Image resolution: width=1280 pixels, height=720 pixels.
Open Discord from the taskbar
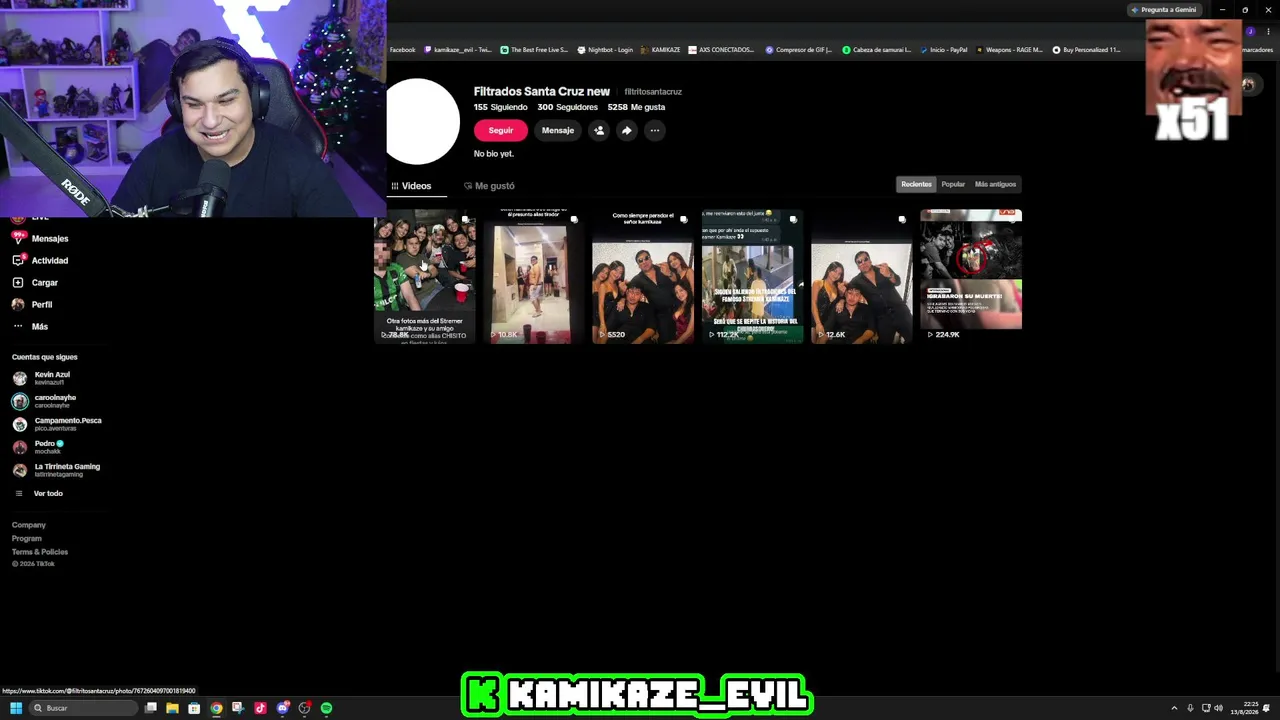coord(283,708)
